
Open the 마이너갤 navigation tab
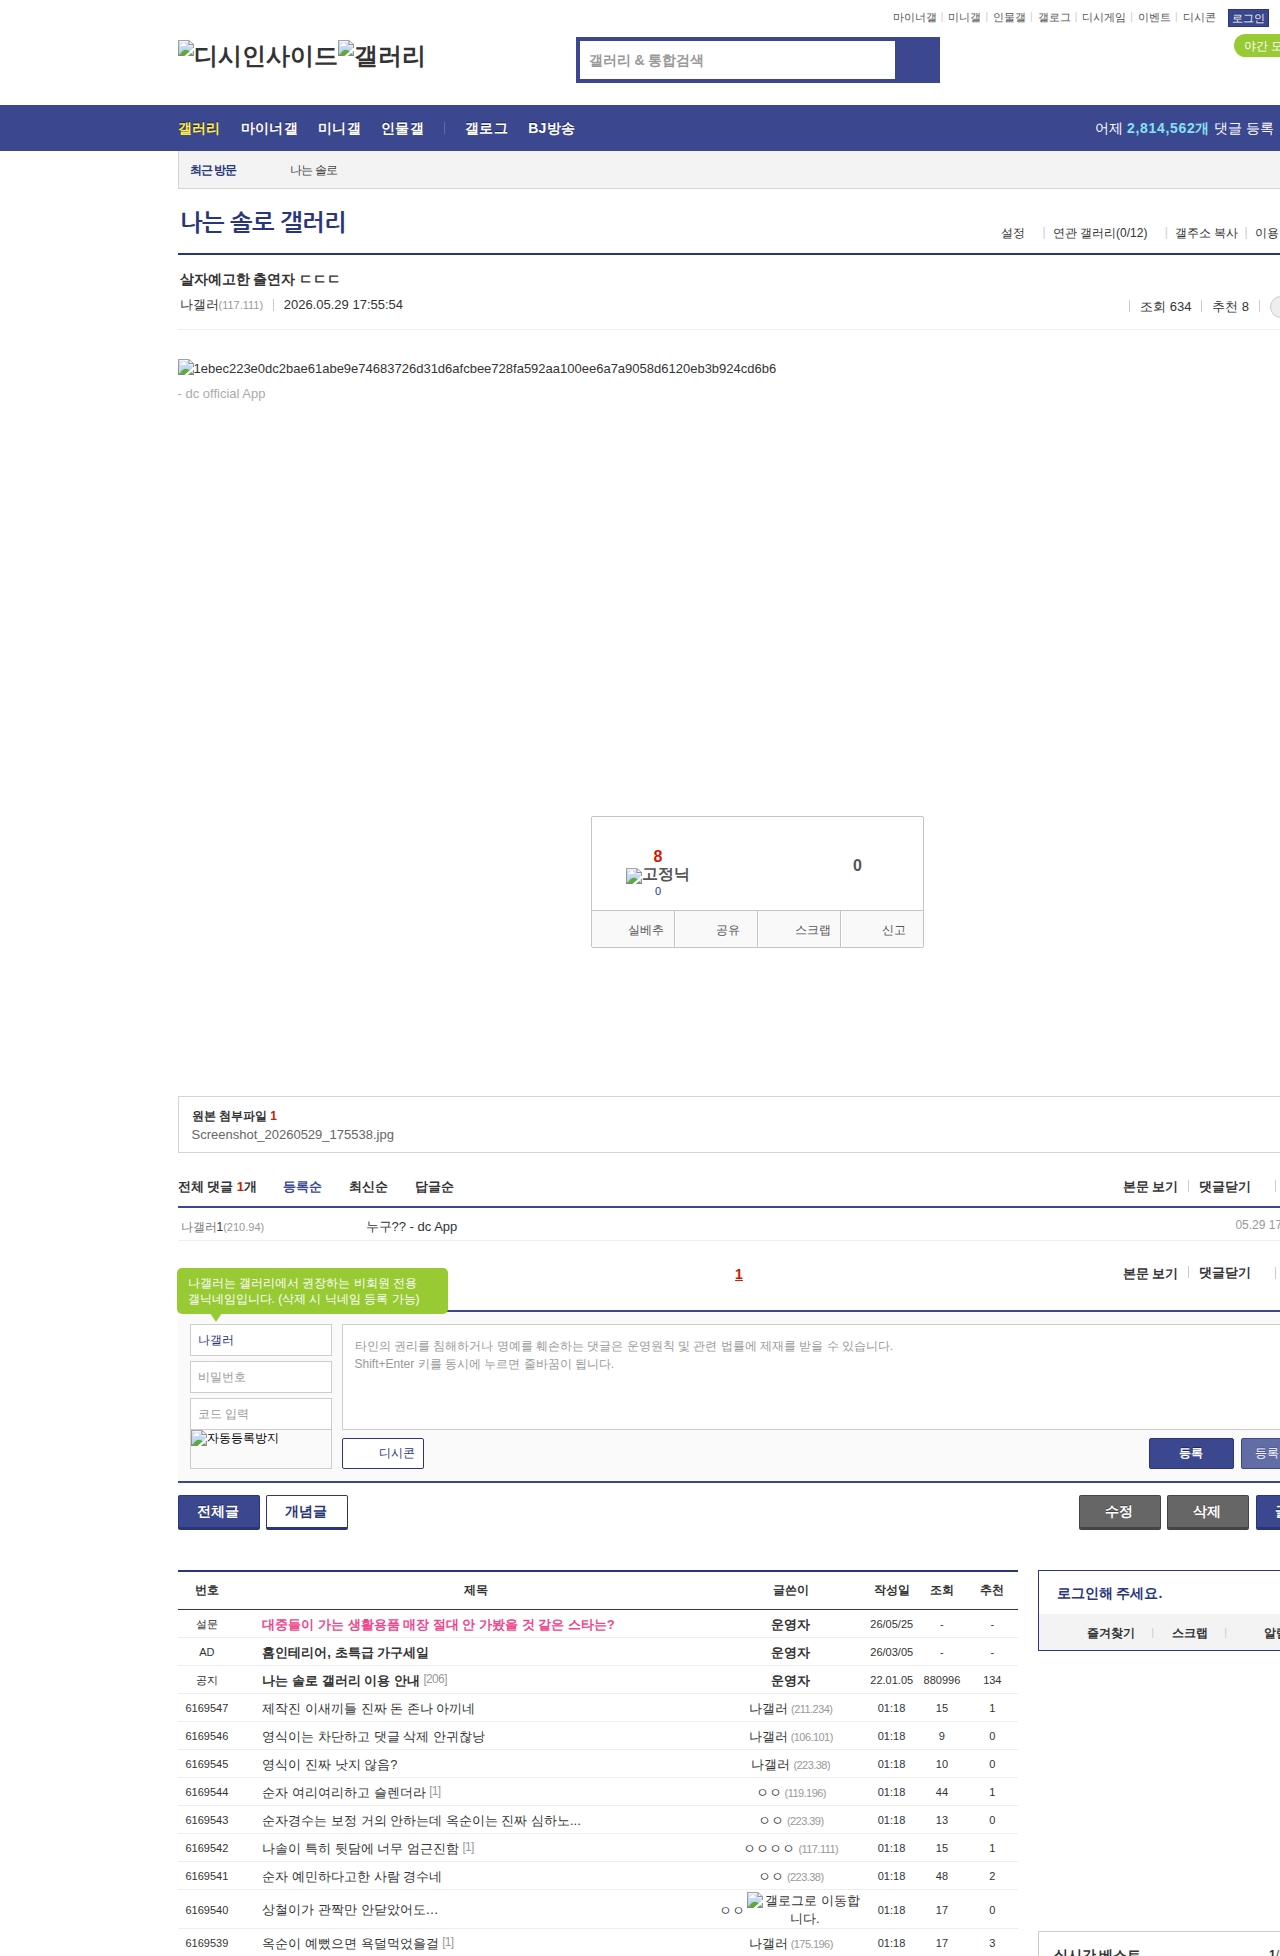click(269, 128)
